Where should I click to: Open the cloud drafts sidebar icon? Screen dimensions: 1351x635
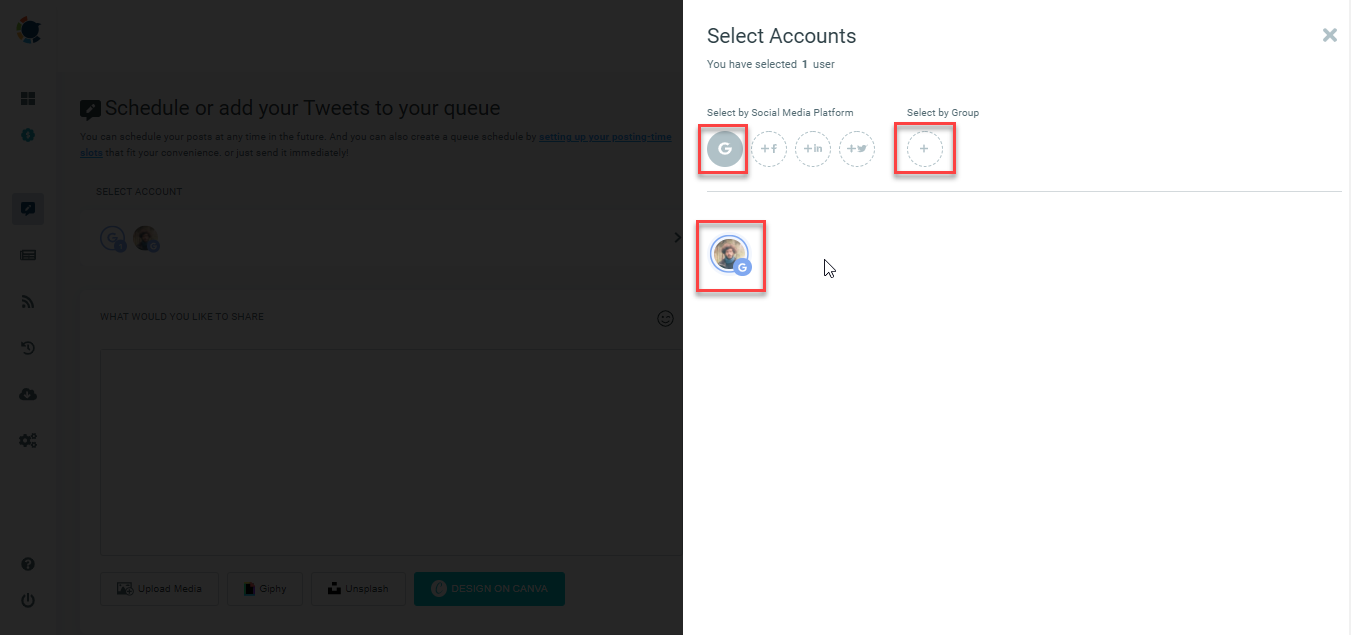coord(28,394)
